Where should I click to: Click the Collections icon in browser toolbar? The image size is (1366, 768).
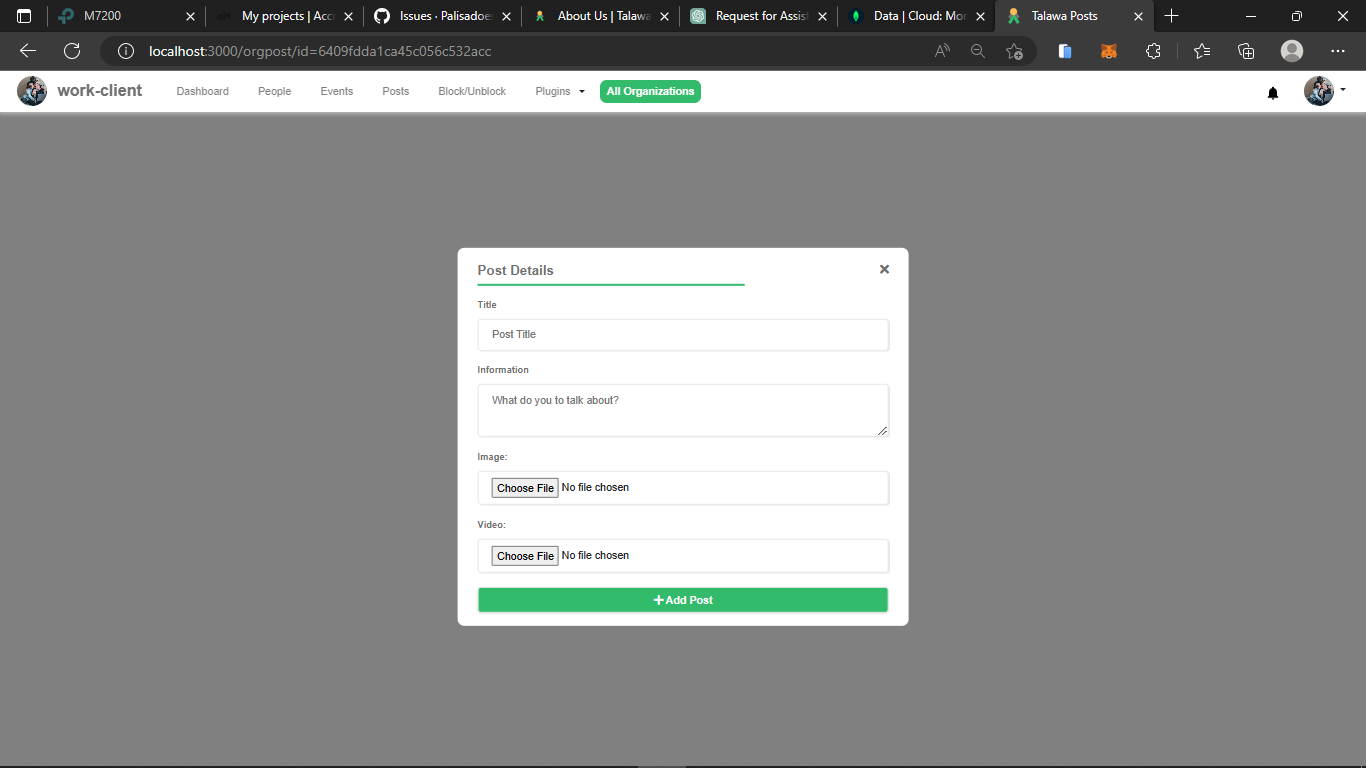coord(1246,51)
